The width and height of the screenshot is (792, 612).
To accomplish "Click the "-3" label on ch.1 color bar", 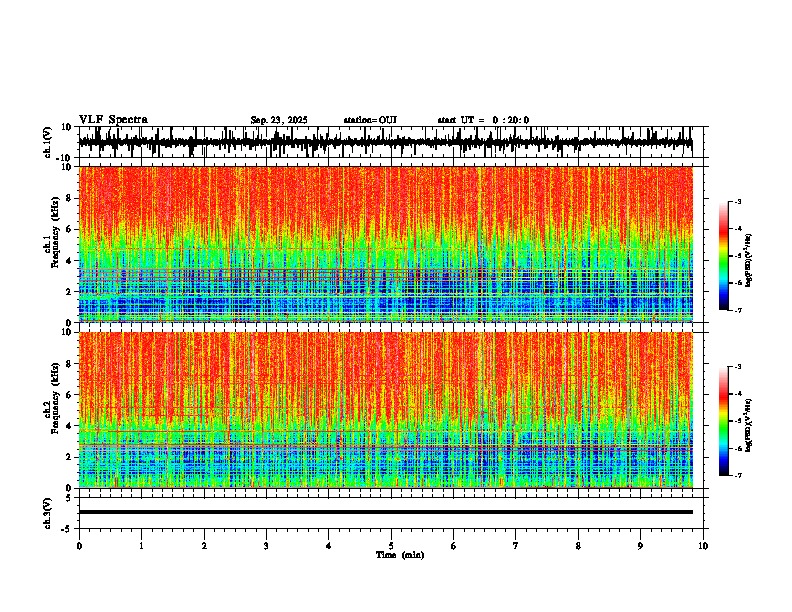I will 737,202.
